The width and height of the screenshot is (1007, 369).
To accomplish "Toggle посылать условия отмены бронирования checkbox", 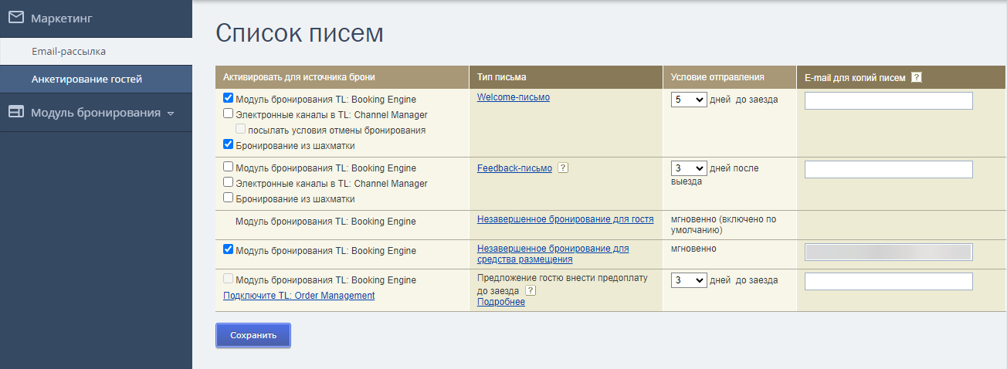I will (x=240, y=129).
